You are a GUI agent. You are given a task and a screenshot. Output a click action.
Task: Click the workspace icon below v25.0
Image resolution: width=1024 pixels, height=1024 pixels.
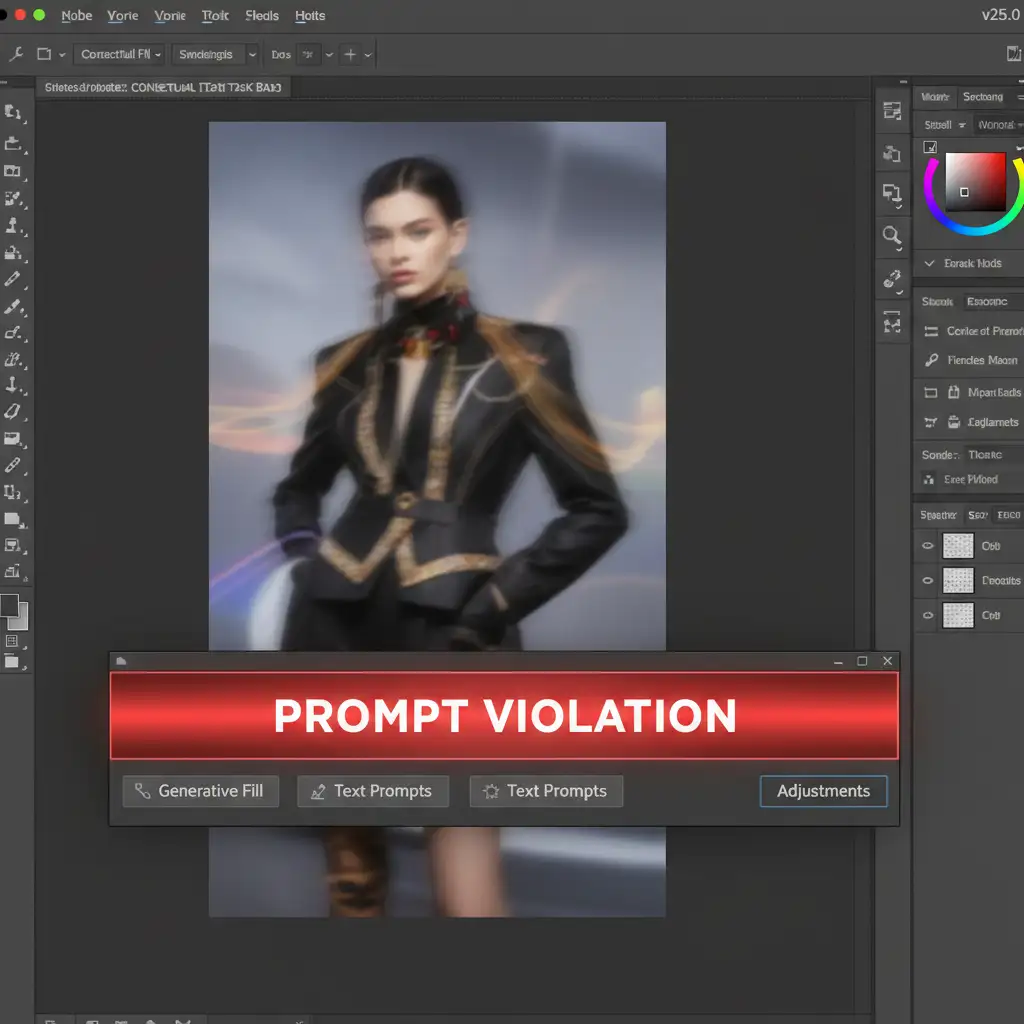1013,54
